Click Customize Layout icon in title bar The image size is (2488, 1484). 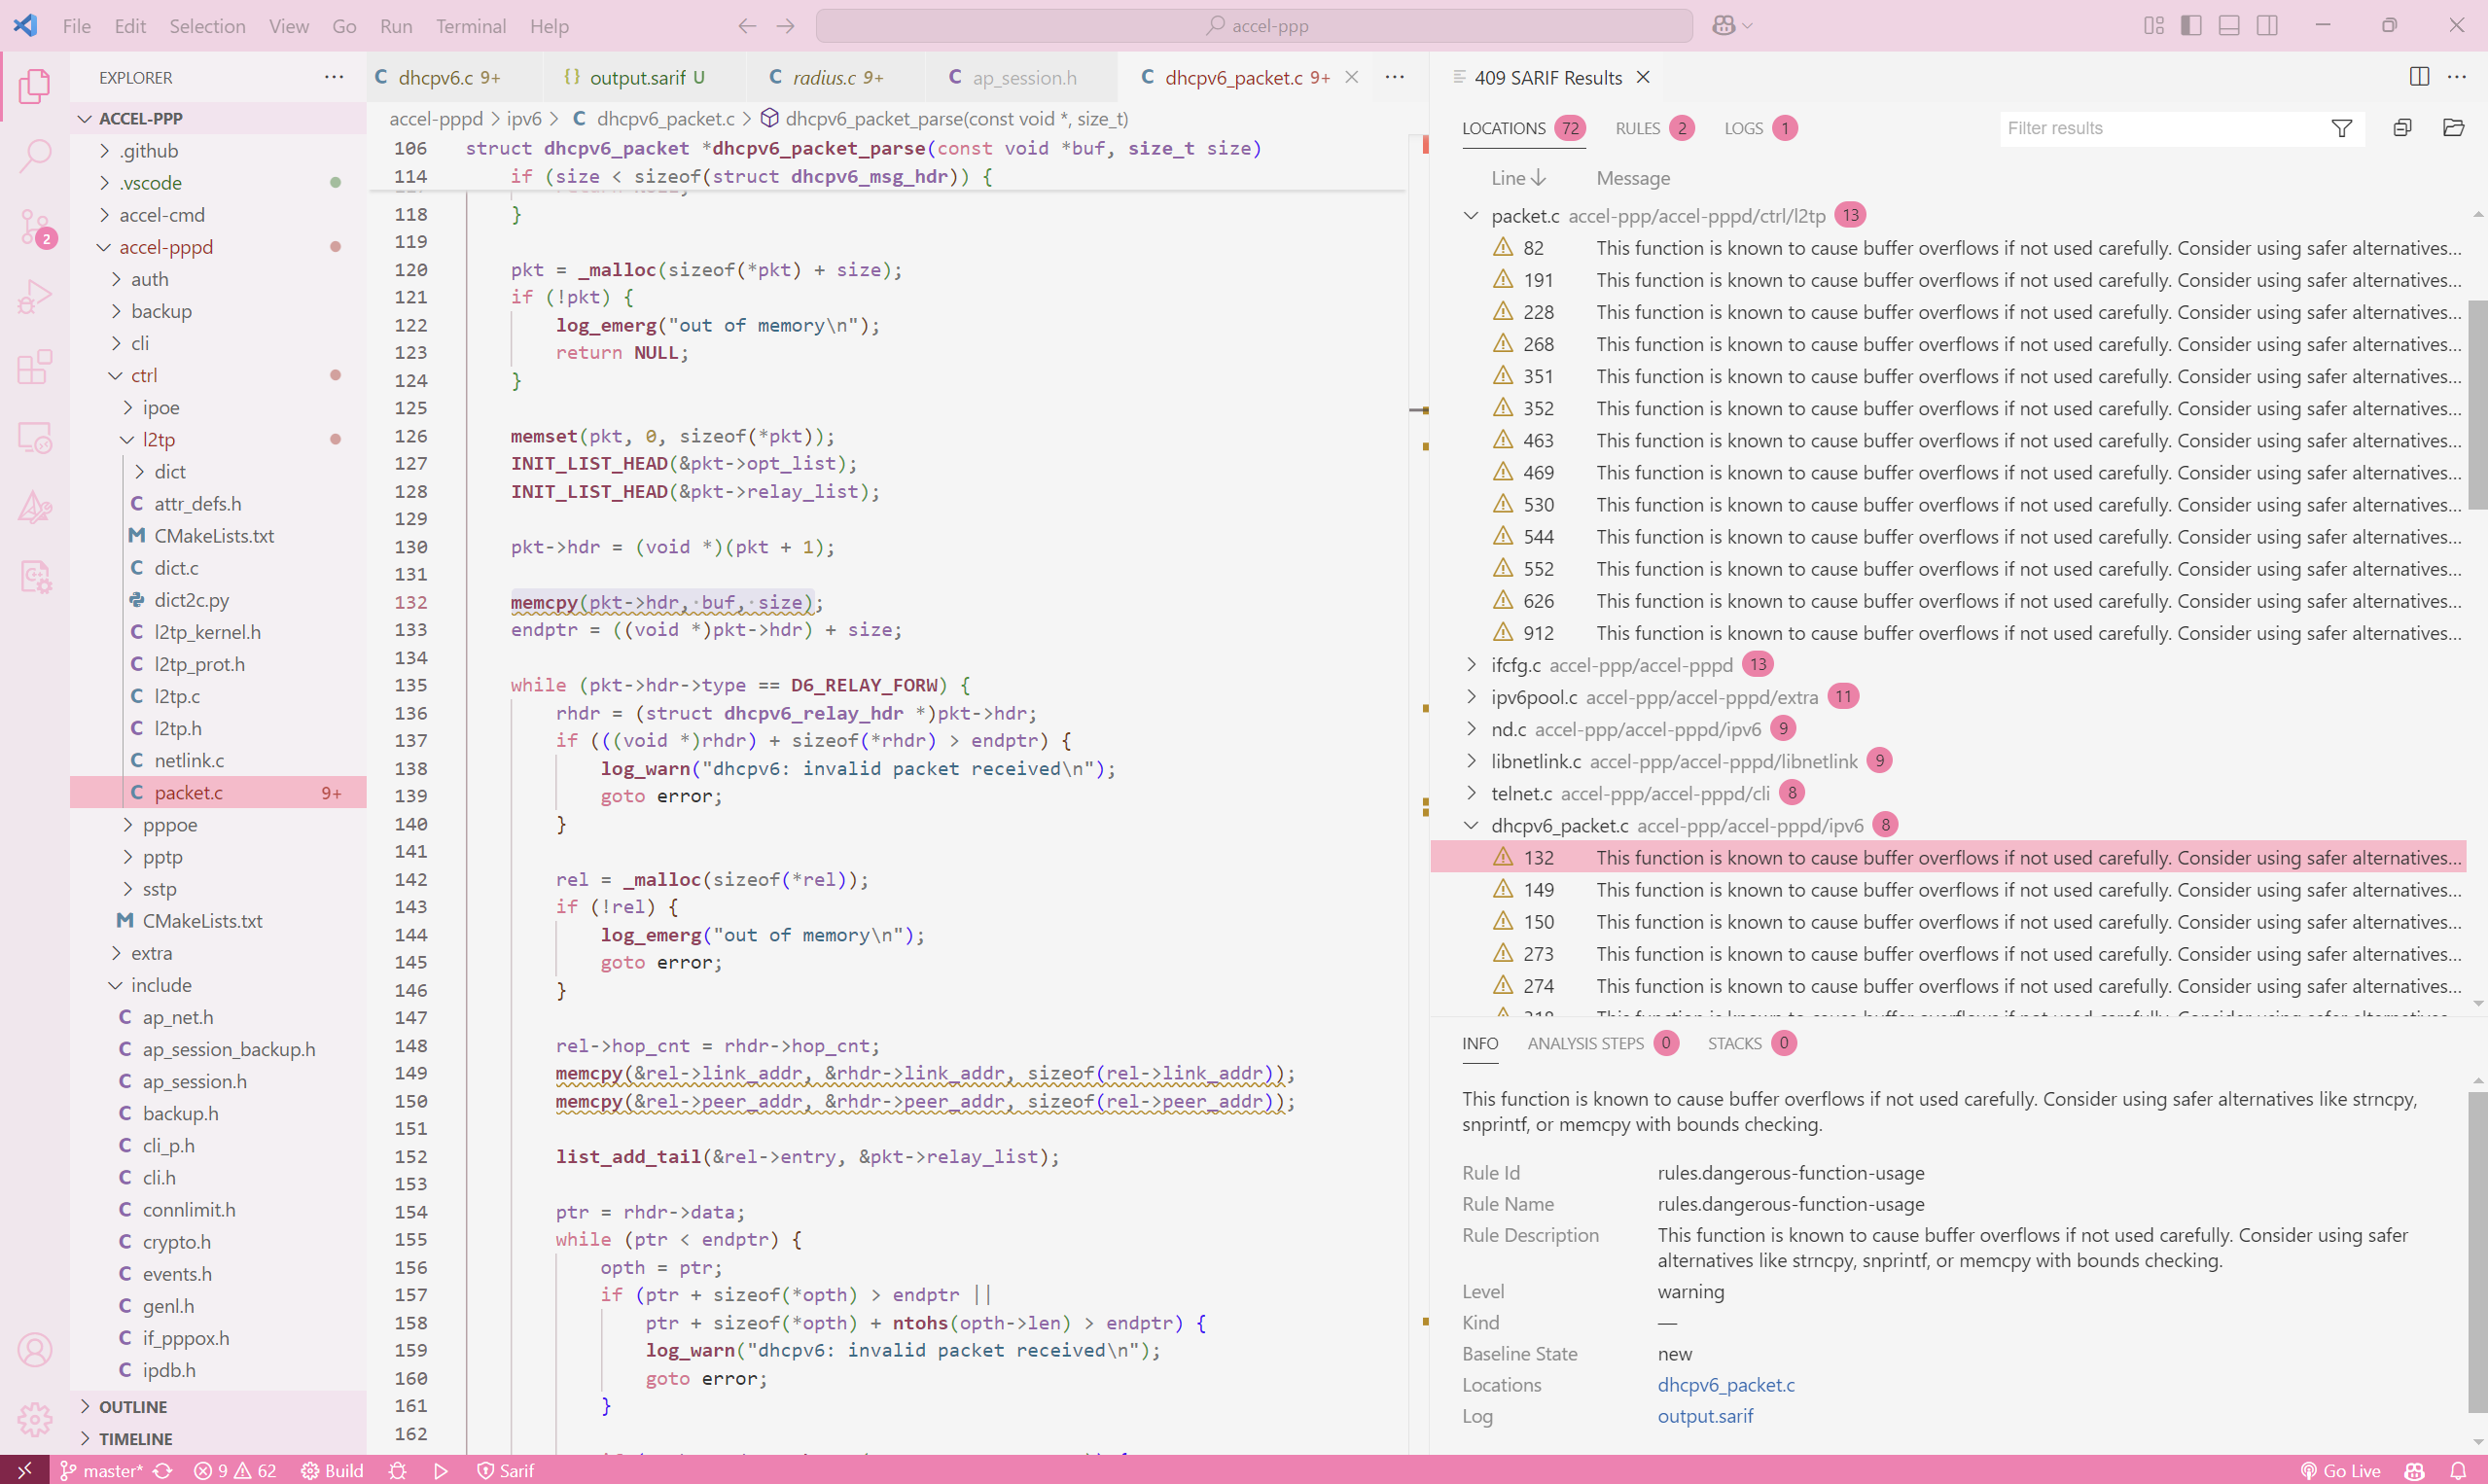[x=2154, y=26]
